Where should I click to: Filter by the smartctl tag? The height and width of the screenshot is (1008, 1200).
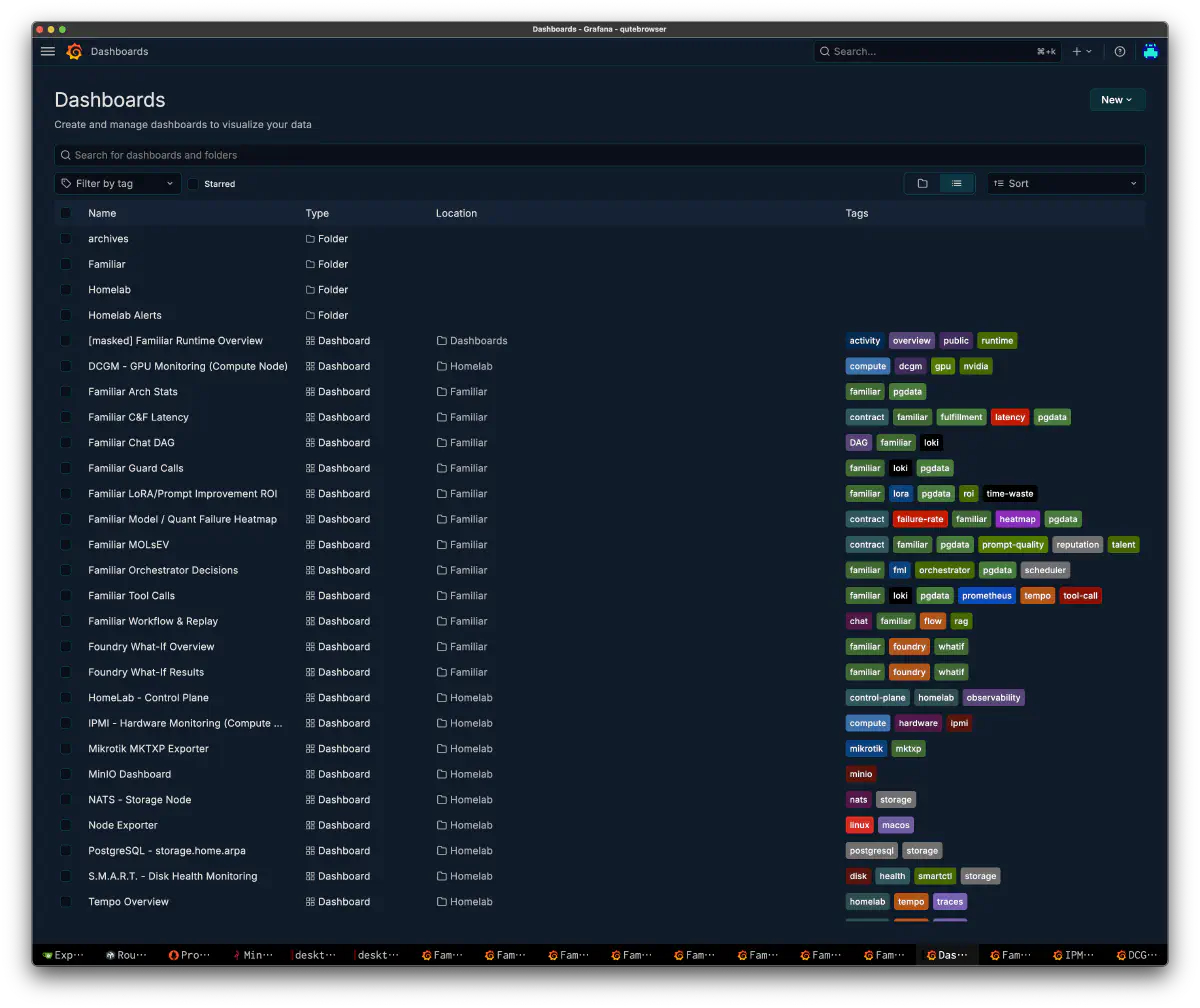(x=935, y=876)
